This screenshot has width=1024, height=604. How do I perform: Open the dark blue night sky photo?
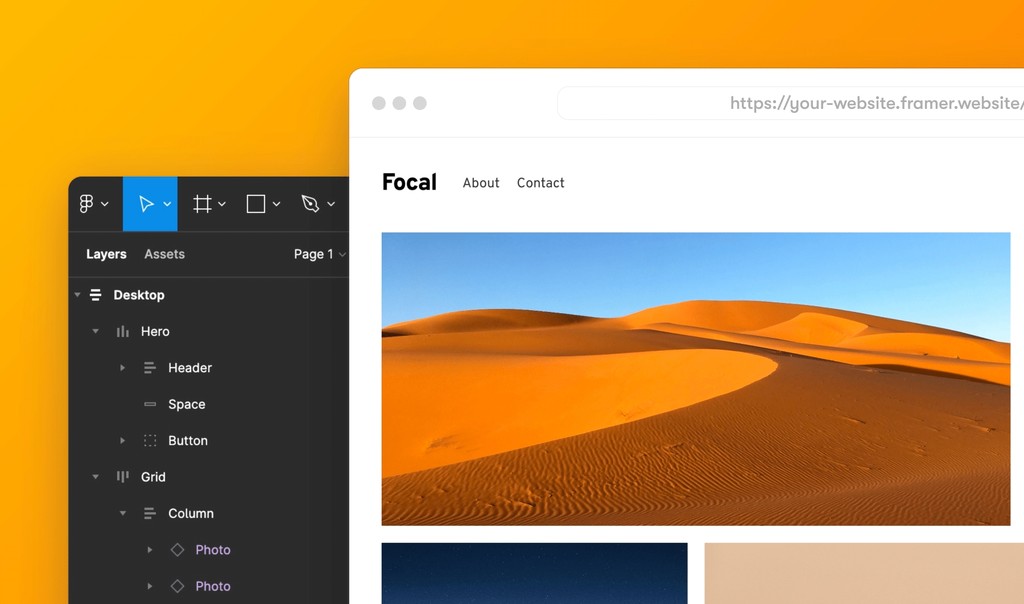pyautogui.click(x=534, y=573)
